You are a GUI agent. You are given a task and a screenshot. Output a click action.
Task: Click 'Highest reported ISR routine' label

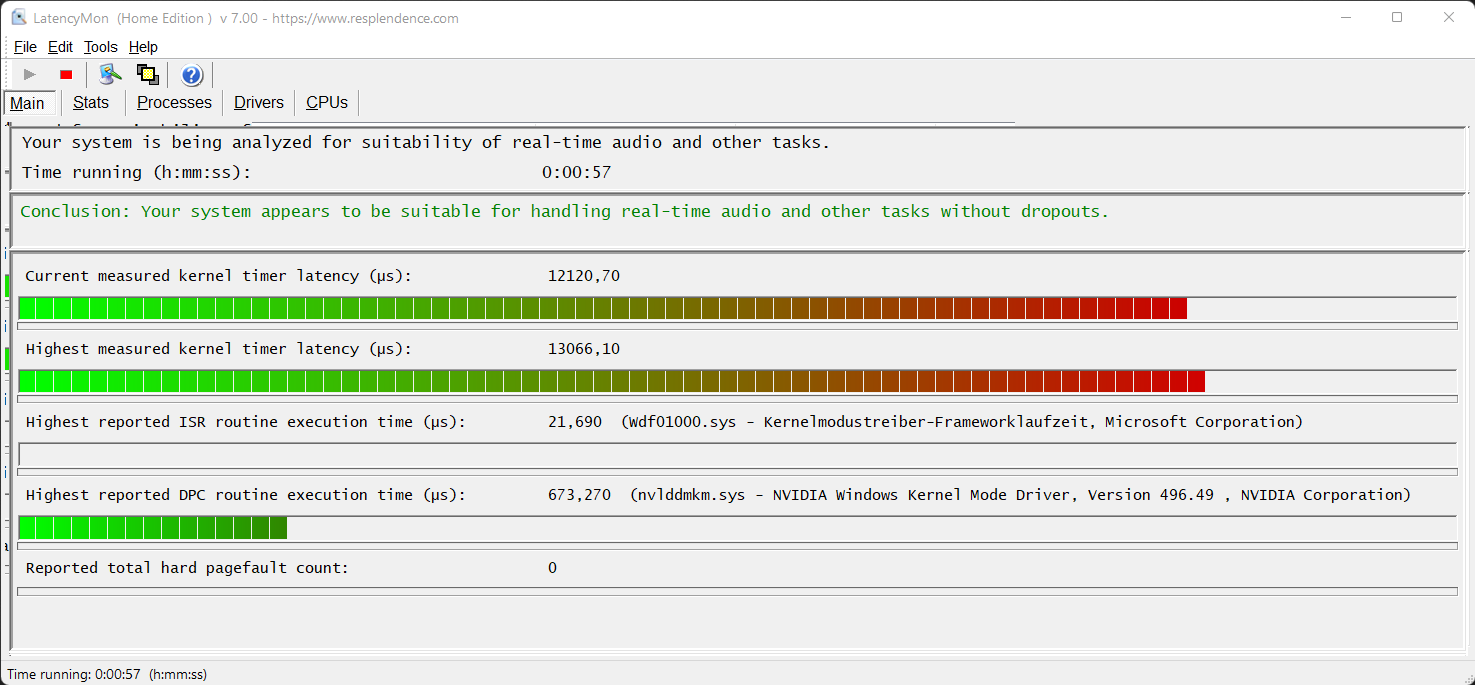coord(245,422)
